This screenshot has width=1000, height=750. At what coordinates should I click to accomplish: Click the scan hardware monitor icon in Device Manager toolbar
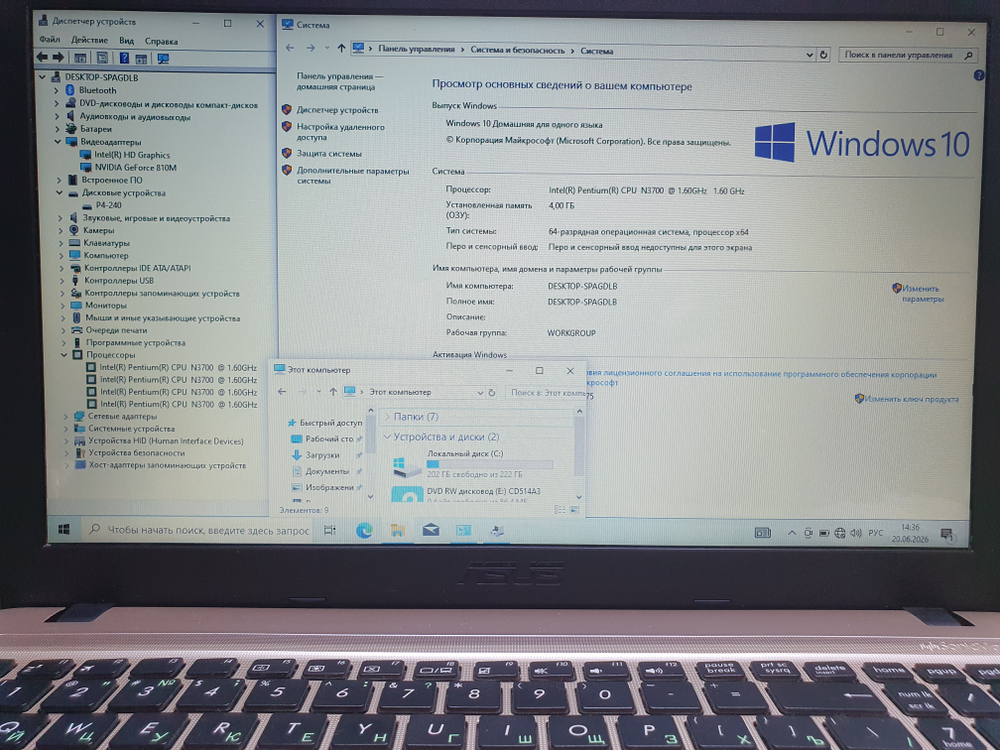point(163,59)
